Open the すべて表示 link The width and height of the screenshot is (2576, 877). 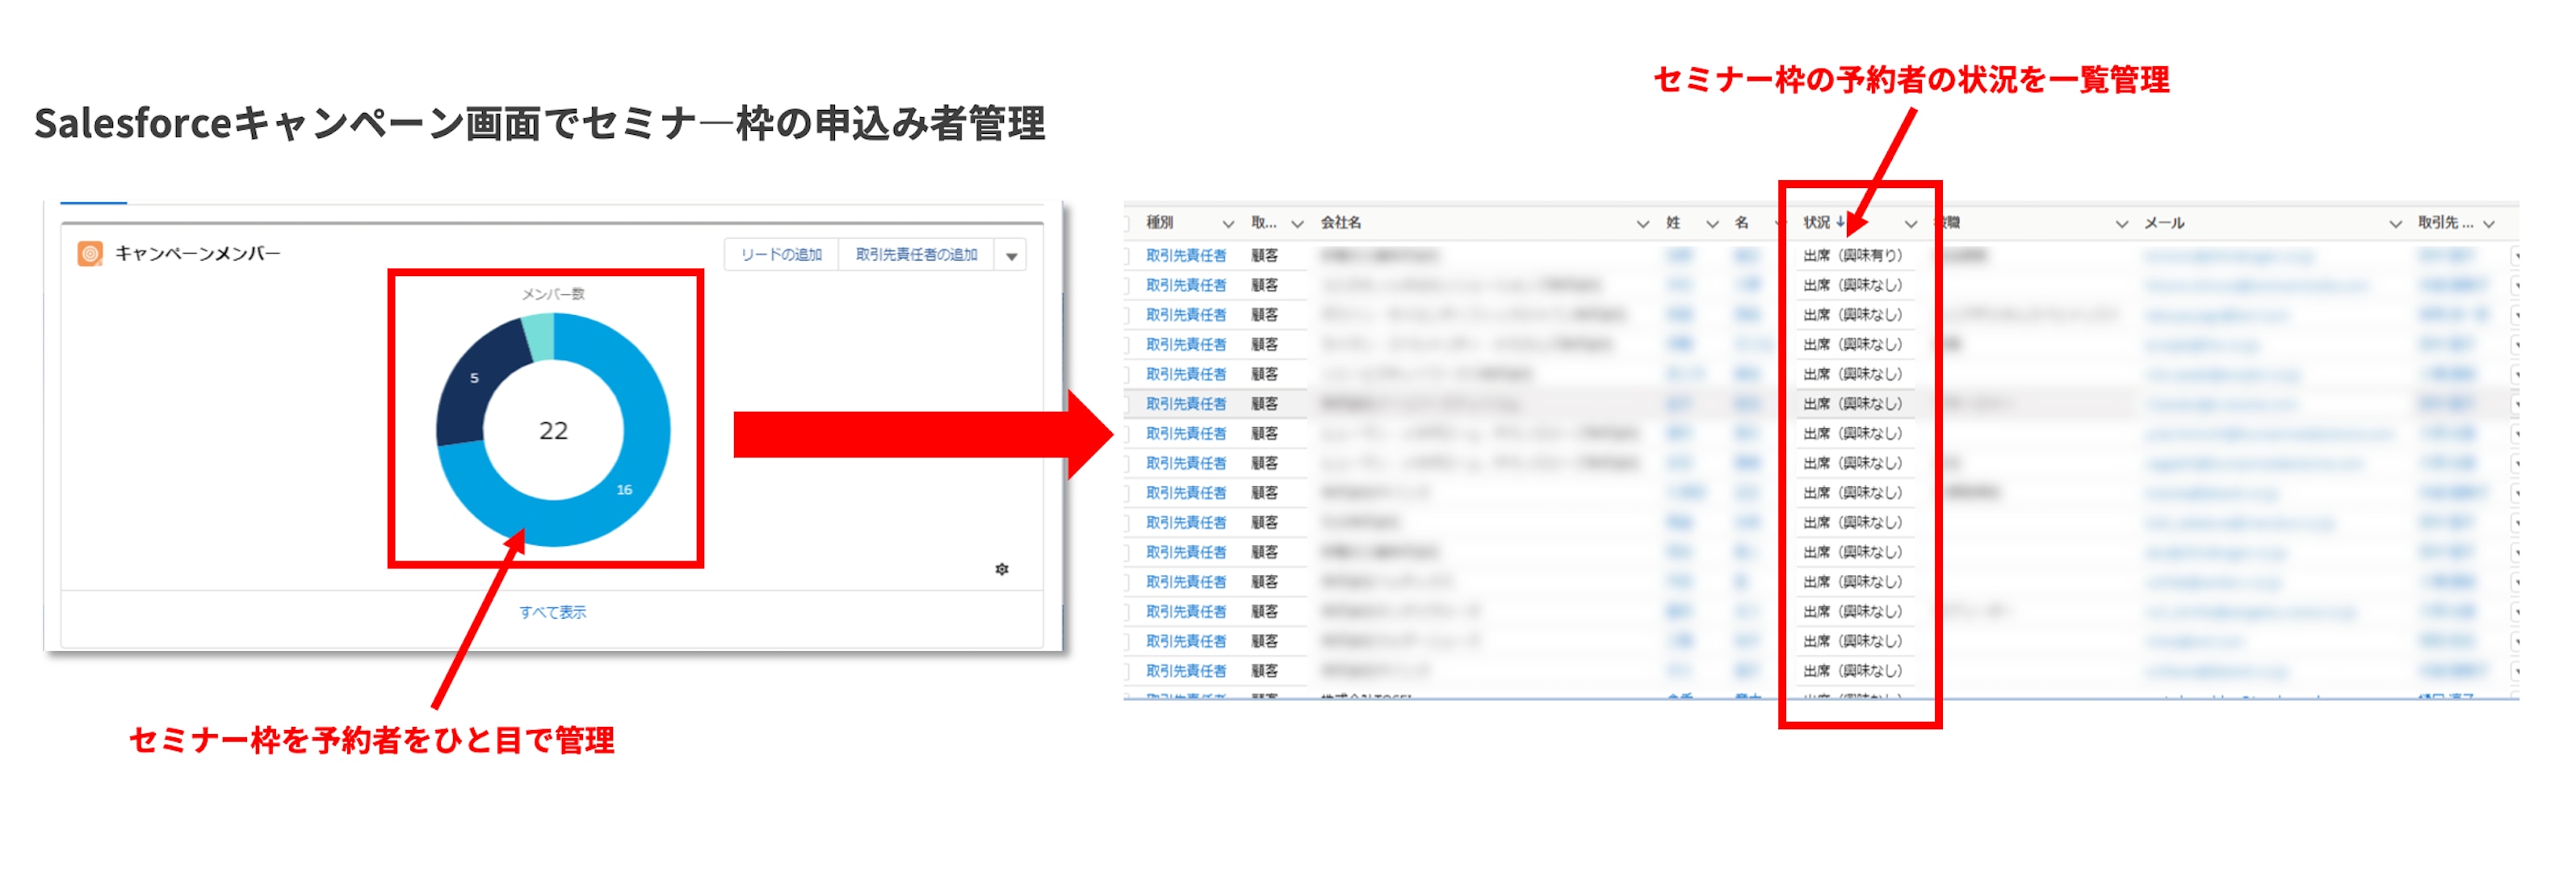pyautogui.click(x=552, y=612)
